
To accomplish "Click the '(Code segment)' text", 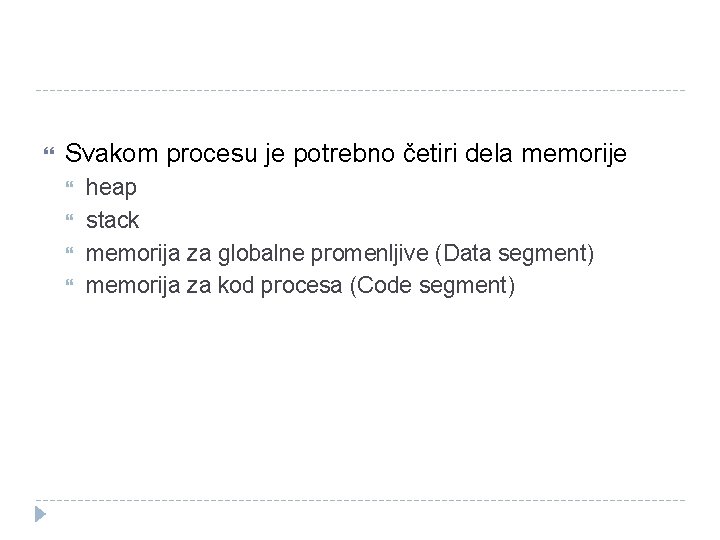I will (432, 287).
